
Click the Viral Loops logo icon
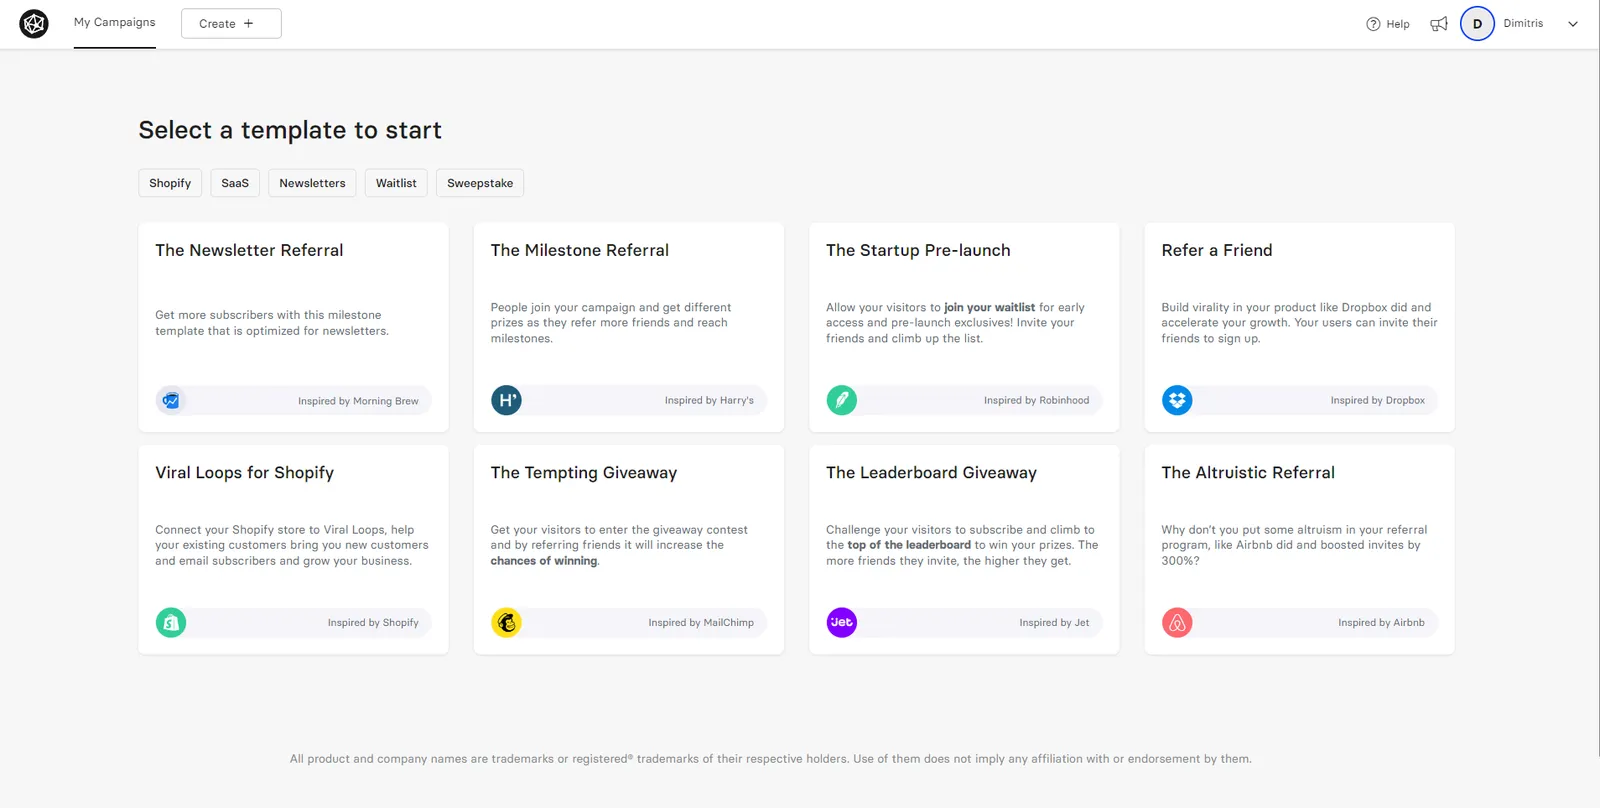[34, 23]
